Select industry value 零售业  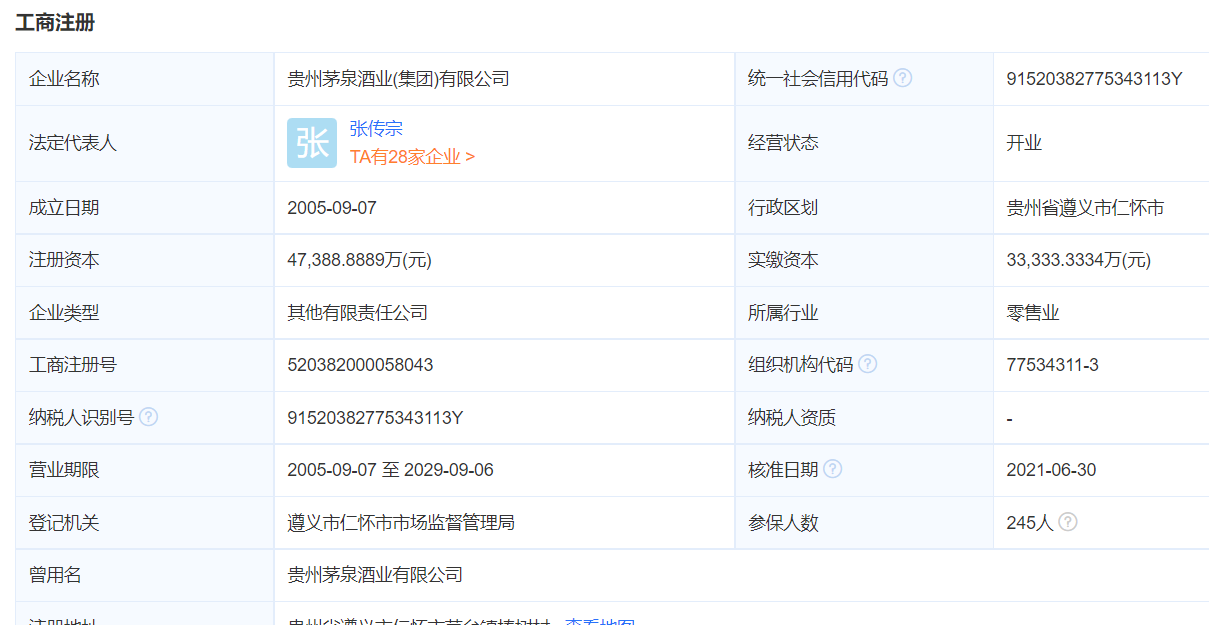tap(1033, 313)
